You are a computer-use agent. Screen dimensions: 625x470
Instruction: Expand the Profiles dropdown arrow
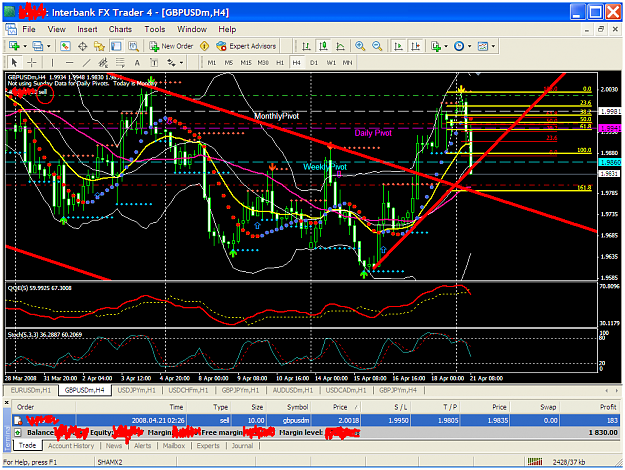(x=49, y=46)
